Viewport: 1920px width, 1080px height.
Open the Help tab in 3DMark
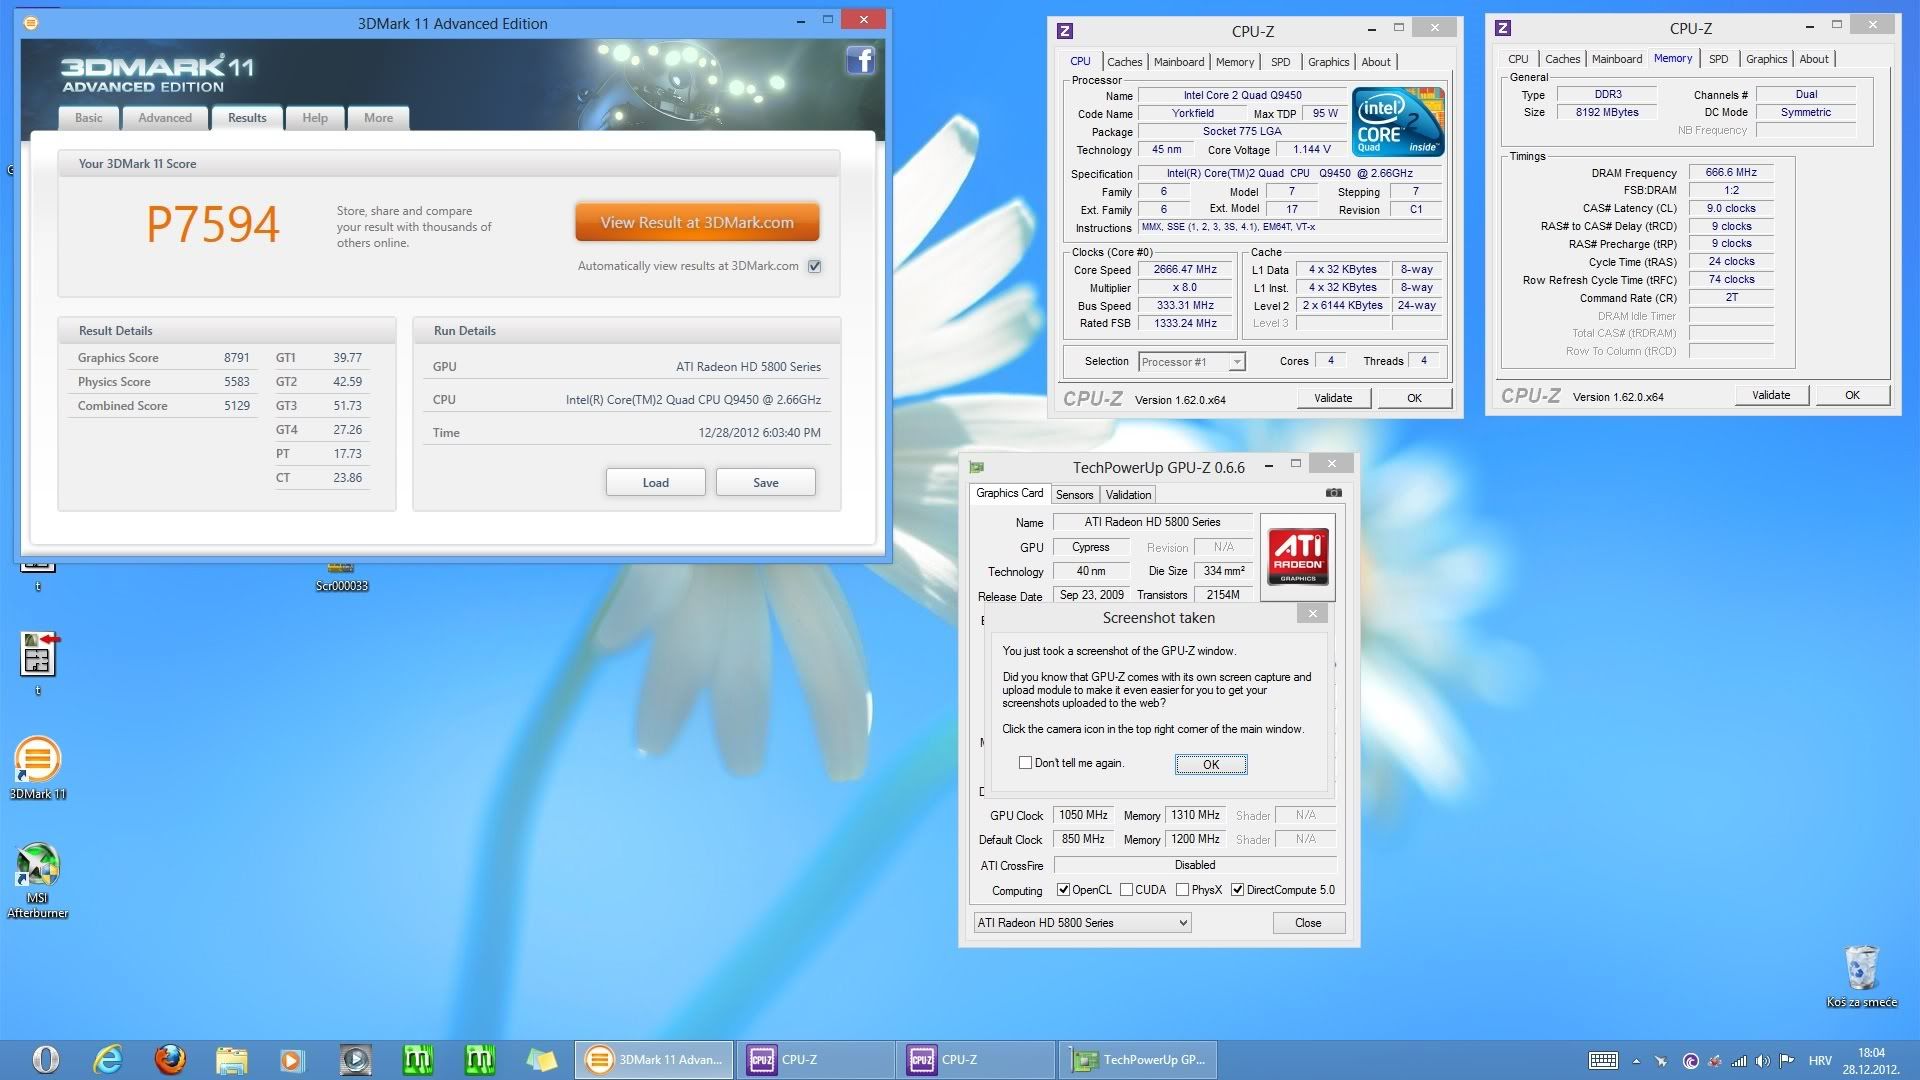(315, 118)
